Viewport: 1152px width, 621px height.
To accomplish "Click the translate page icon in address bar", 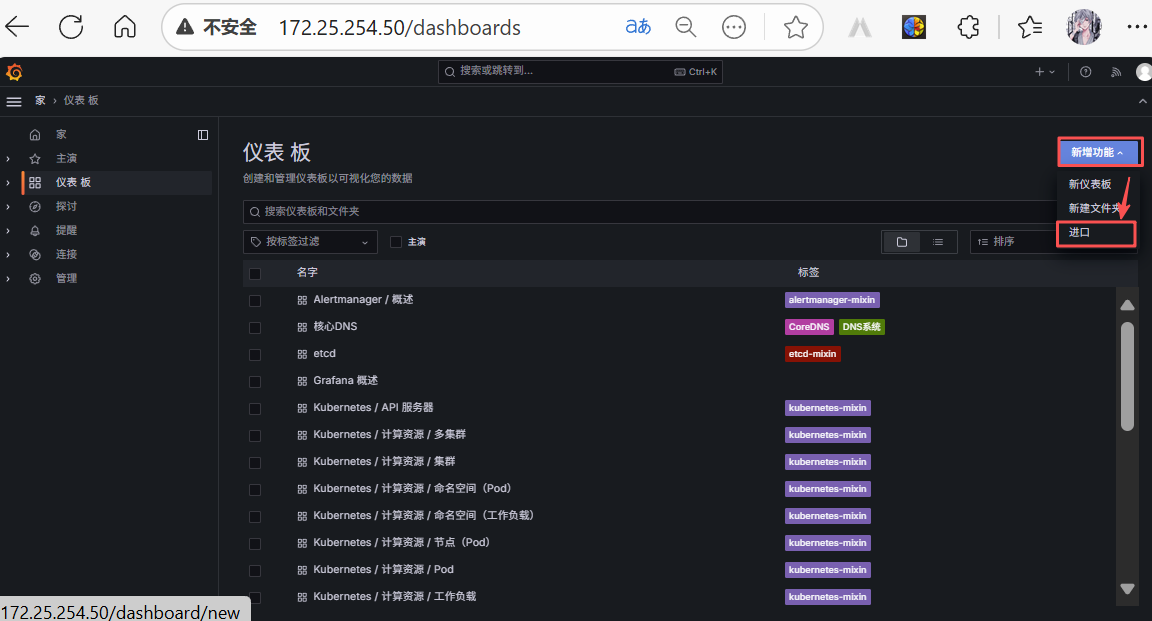I will (638, 27).
